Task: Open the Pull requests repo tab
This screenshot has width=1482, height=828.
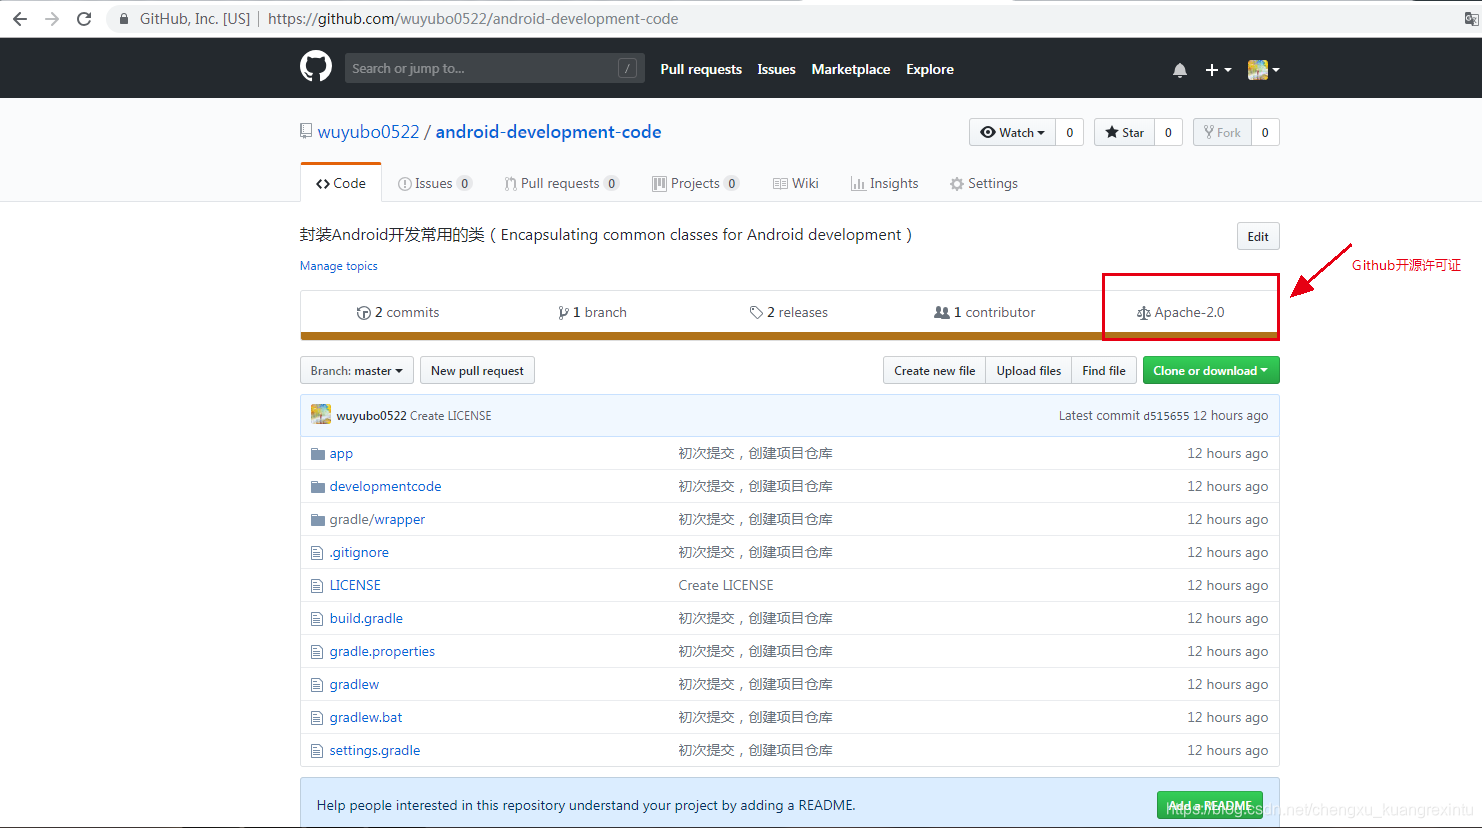Action: 561,183
